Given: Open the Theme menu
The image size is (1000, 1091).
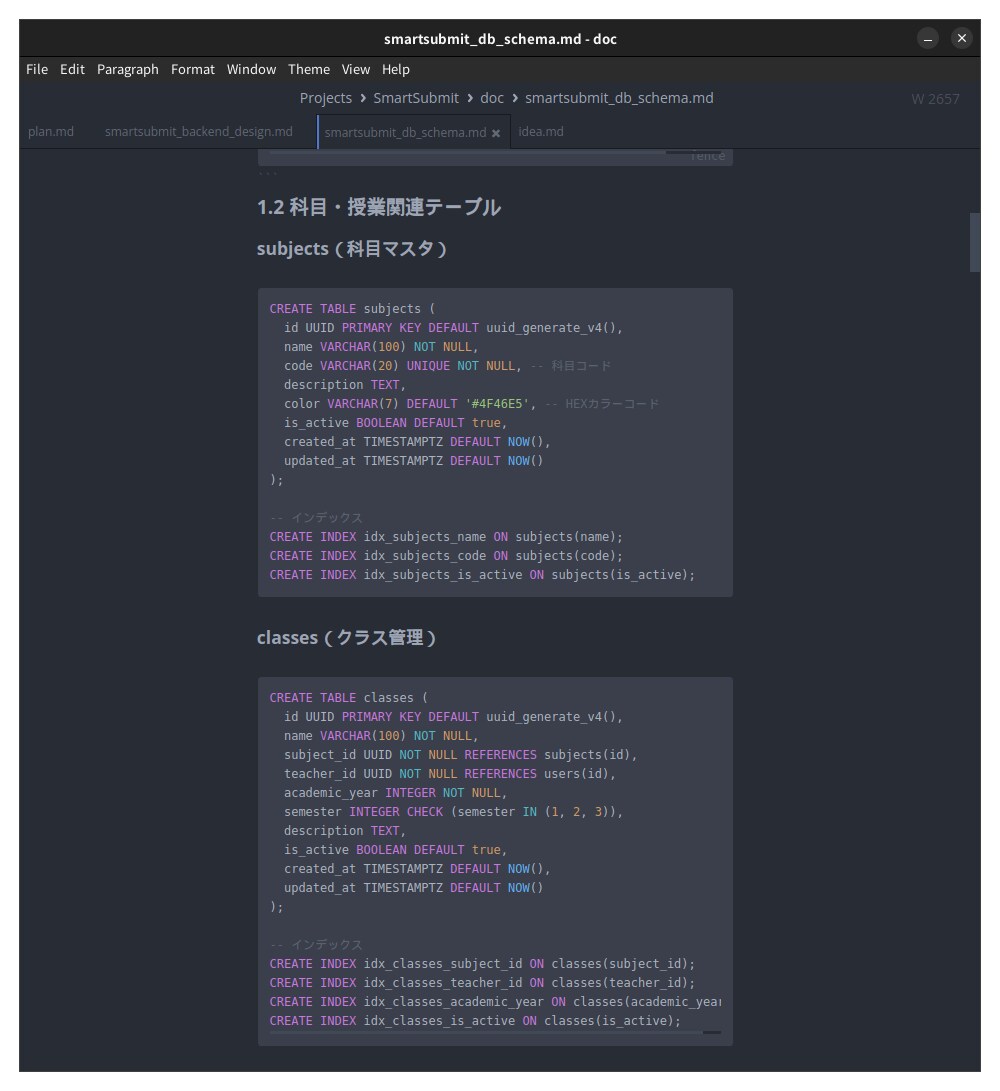Looking at the screenshot, I should click(309, 70).
